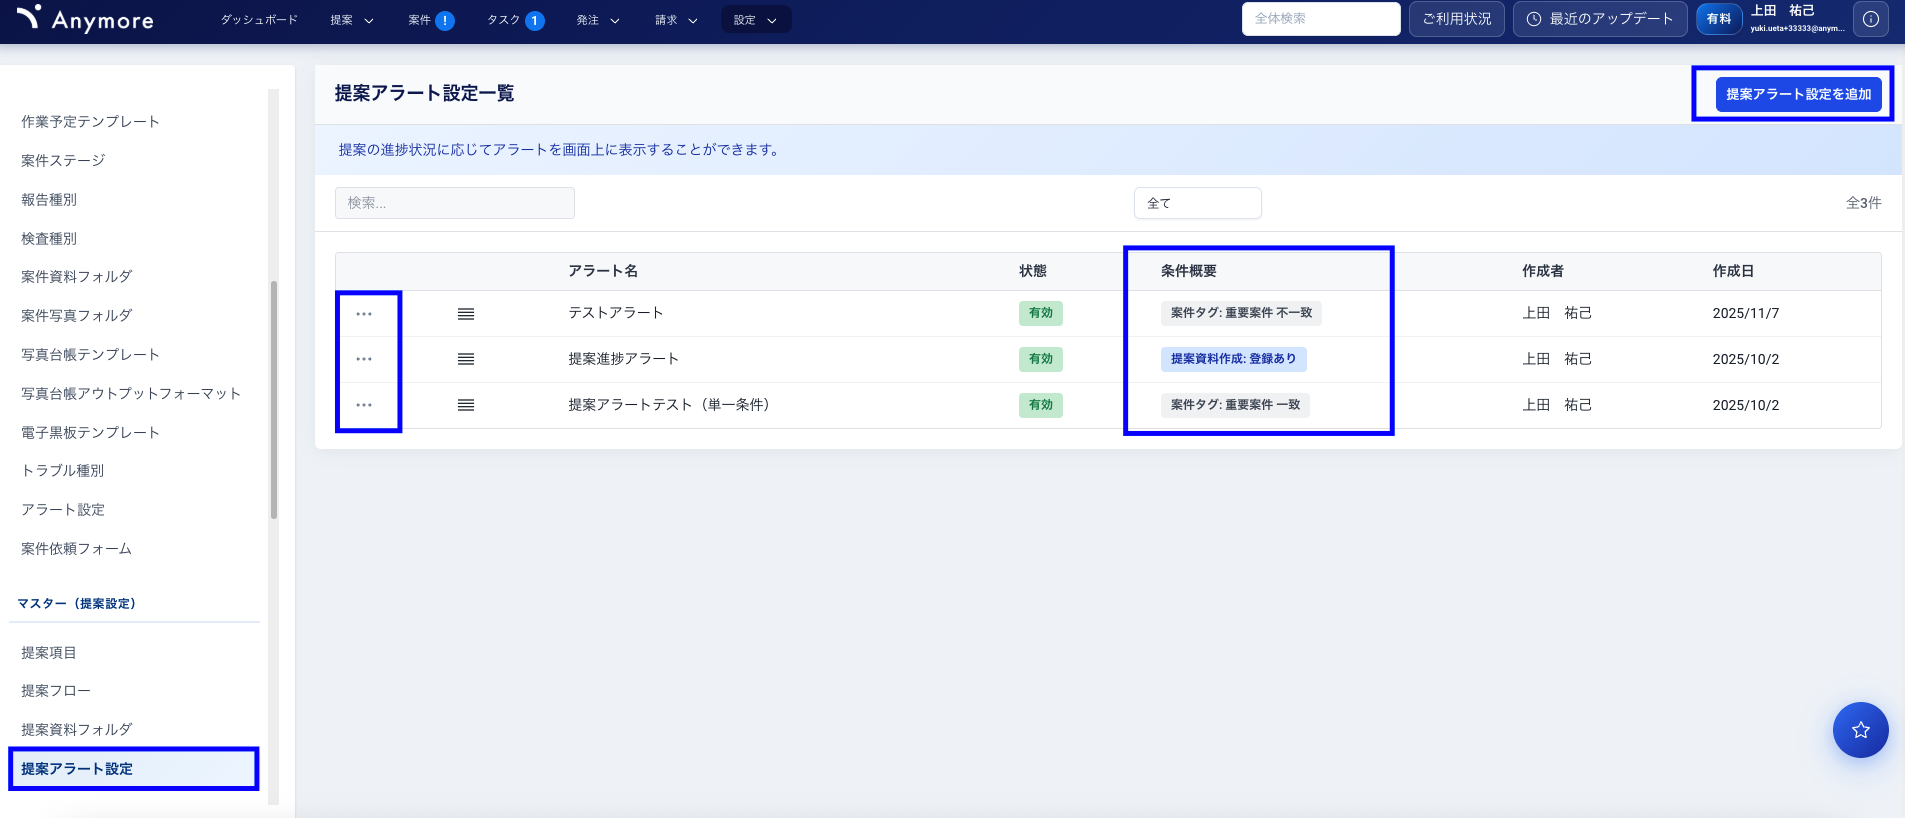Click the 作成日 column header

tap(1733, 271)
